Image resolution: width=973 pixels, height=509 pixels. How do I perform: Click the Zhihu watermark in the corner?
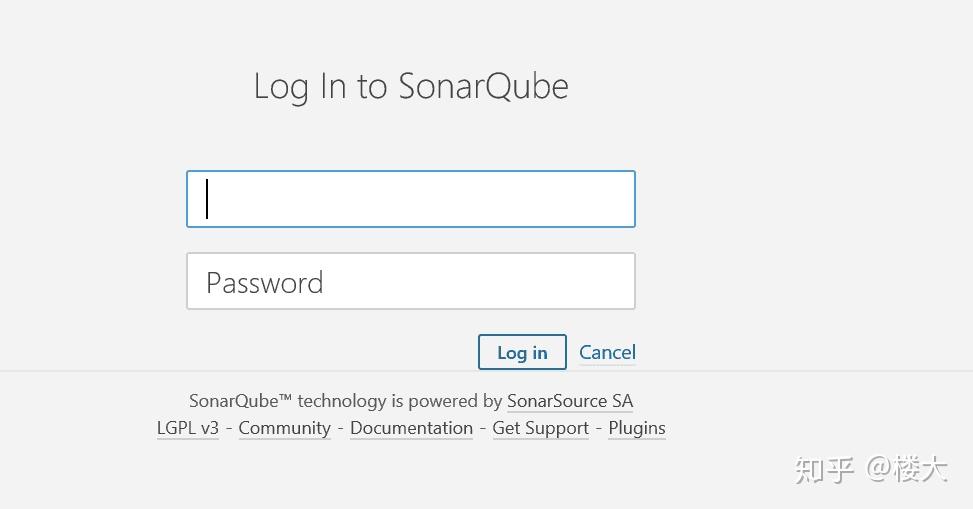(x=870, y=469)
